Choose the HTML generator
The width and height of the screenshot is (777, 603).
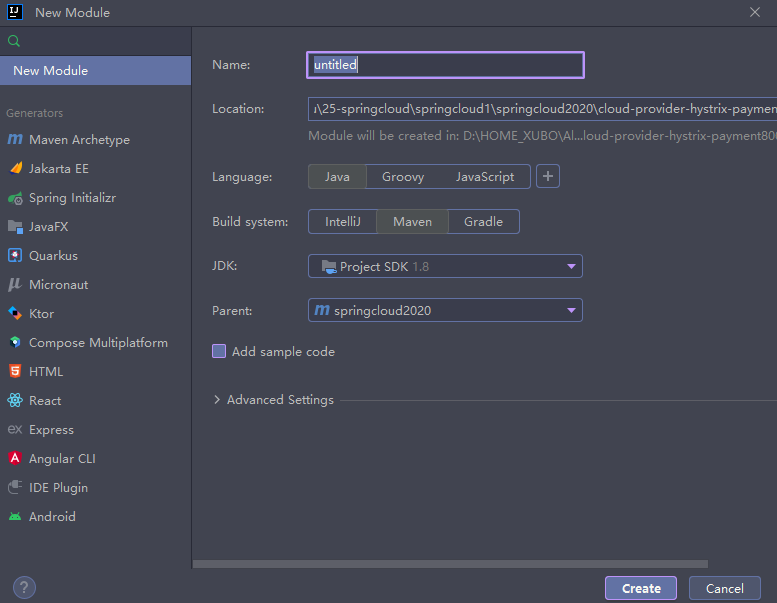click(95, 372)
